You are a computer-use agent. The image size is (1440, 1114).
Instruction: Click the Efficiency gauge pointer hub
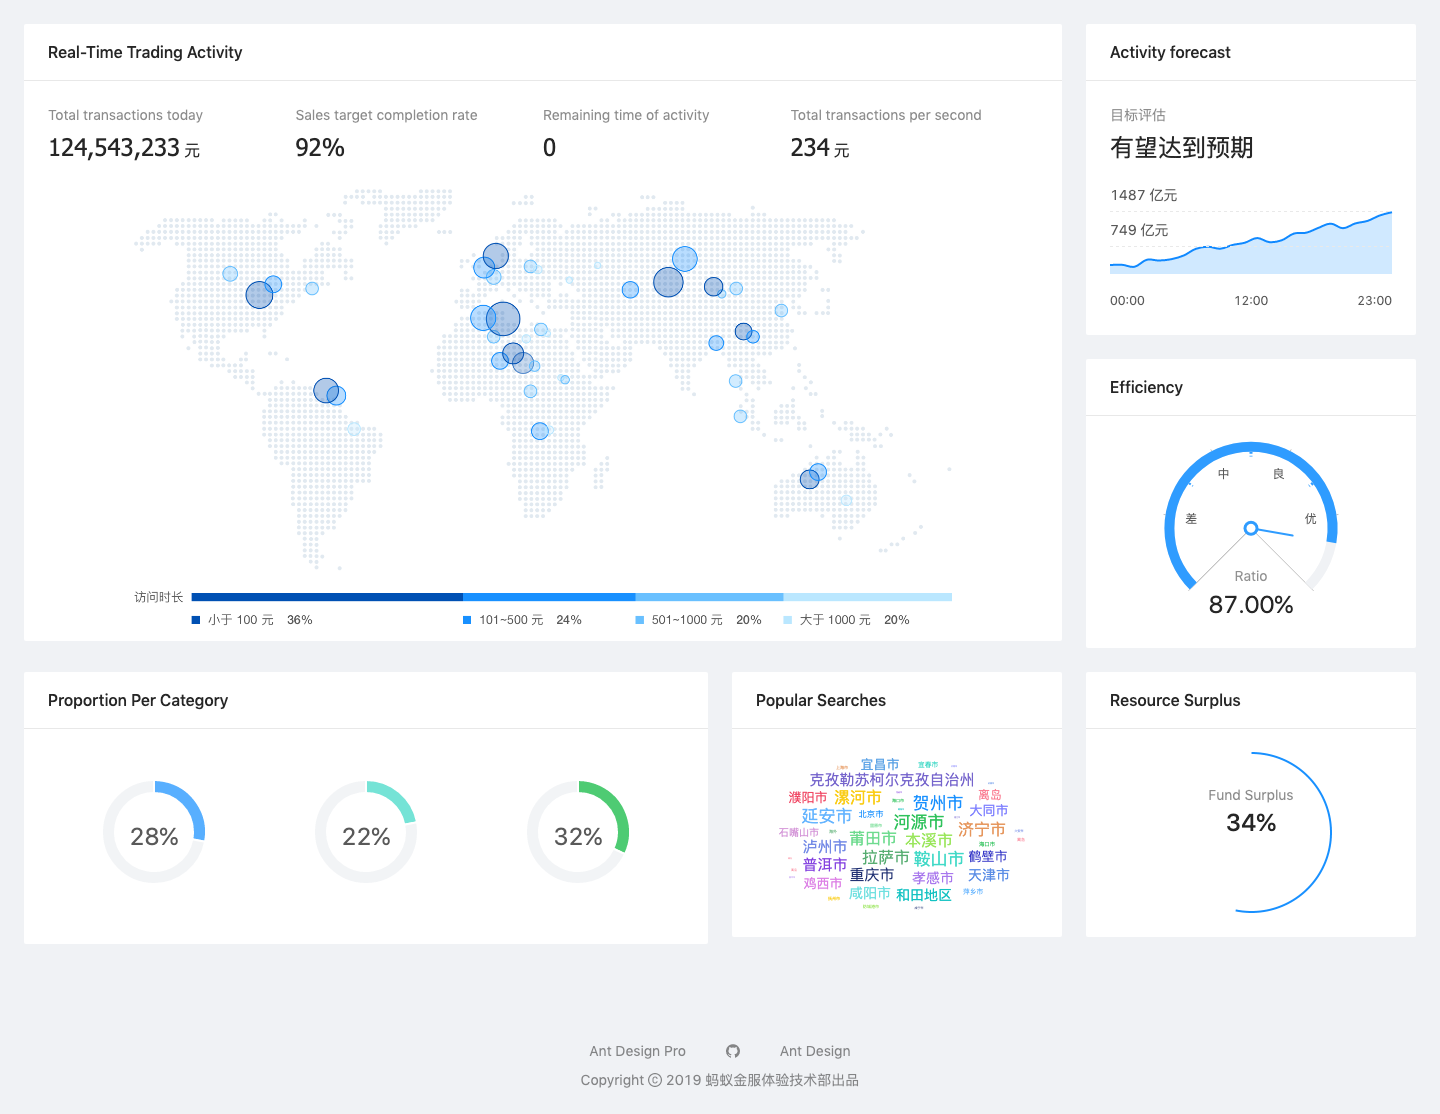(x=1250, y=528)
